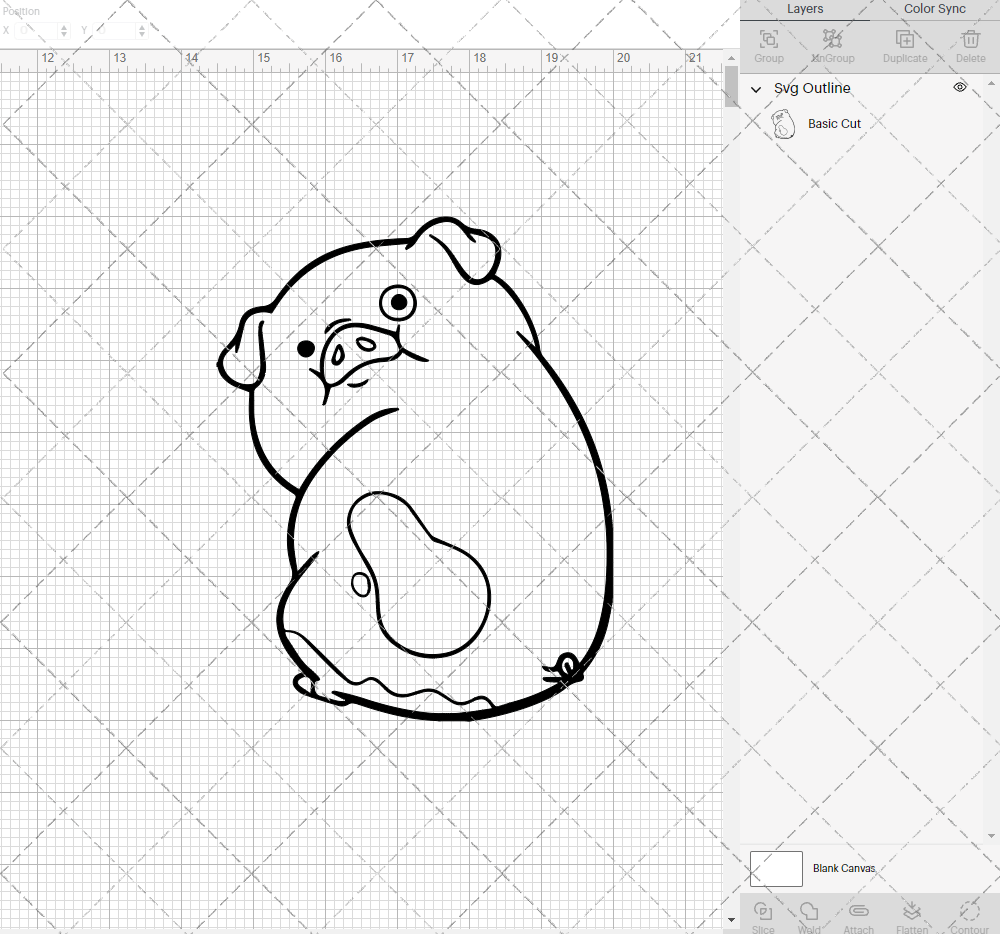Click the Slice tool icon
The image size is (1000, 934).
763,911
